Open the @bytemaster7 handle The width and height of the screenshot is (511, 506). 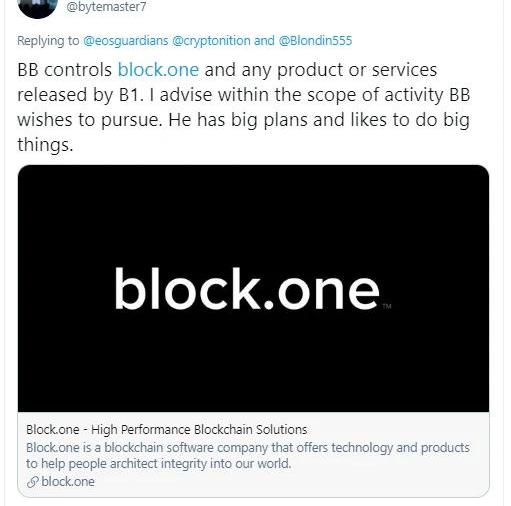[106, 7]
